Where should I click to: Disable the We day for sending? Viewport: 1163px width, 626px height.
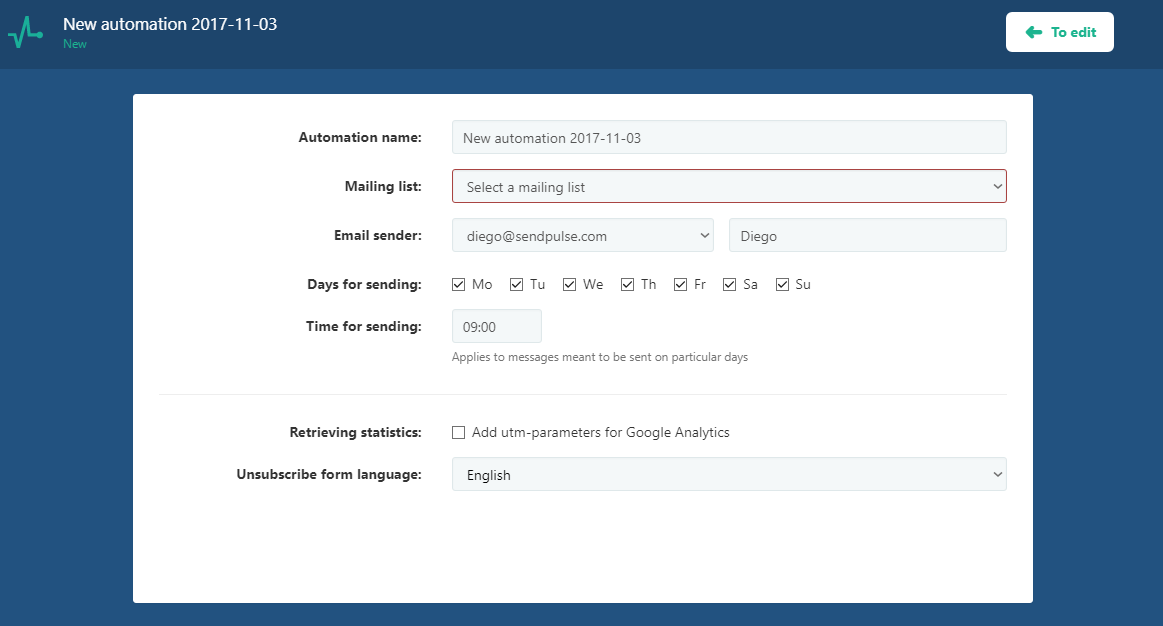(x=570, y=284)
